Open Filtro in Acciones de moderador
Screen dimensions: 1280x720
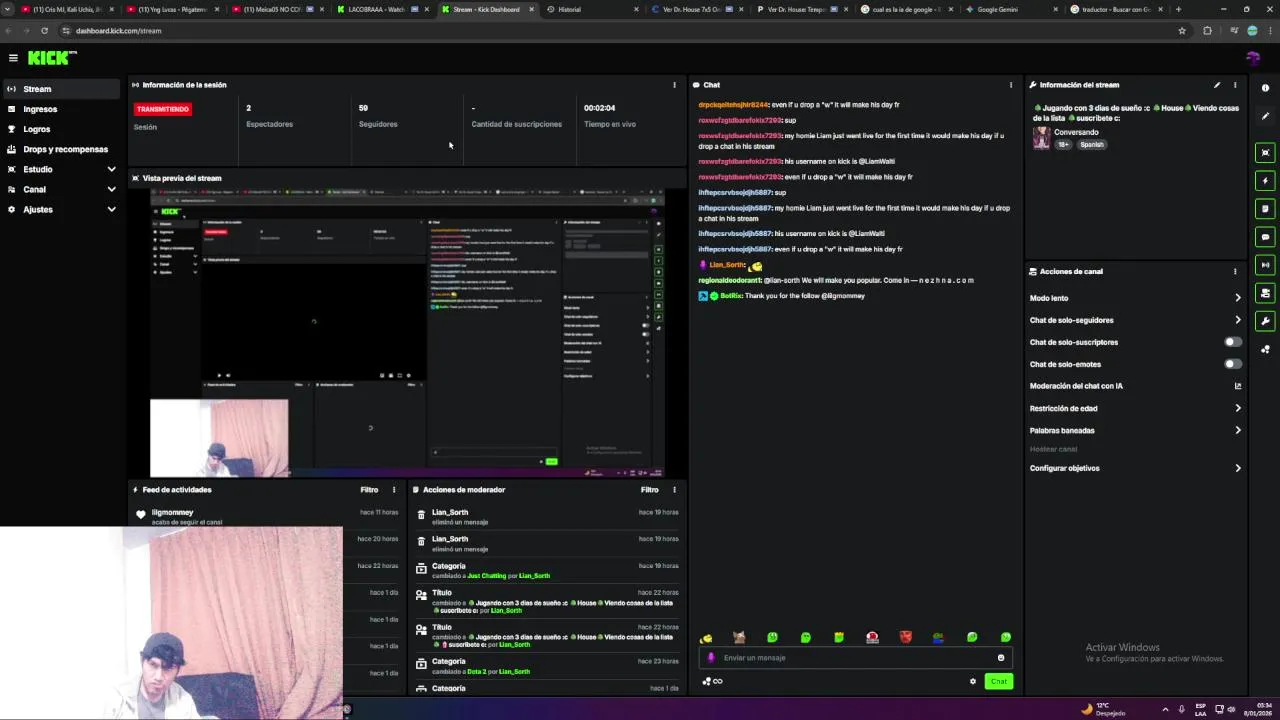[x=650, y=490]
